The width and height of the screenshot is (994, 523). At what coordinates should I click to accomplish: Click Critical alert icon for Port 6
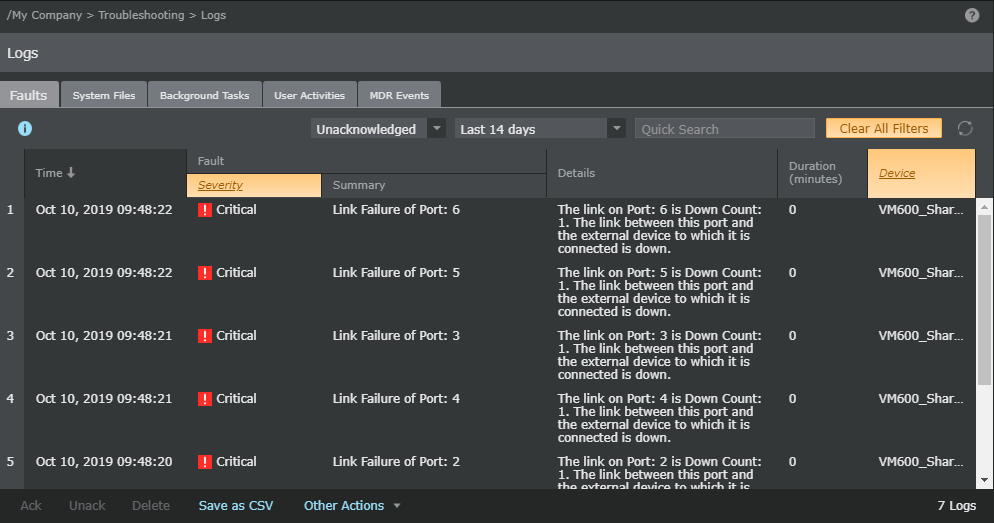[x=205, y=210]
